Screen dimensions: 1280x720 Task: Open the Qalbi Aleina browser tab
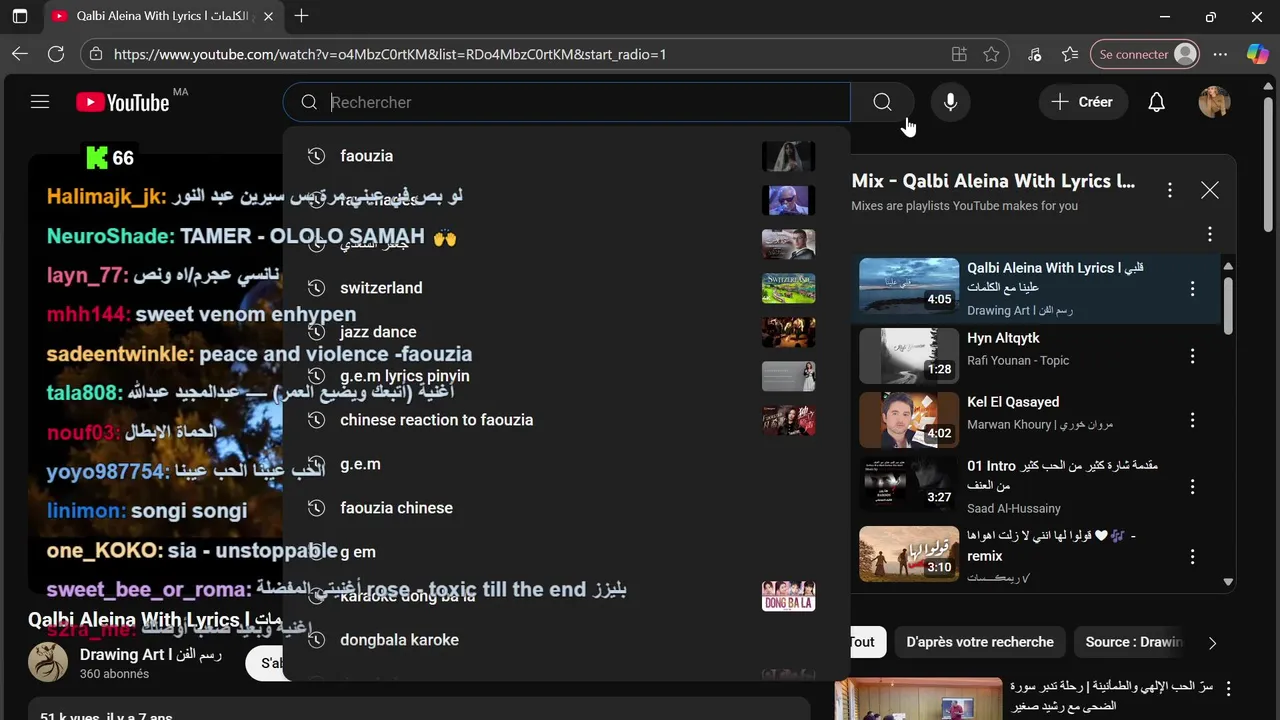[162, 16]
